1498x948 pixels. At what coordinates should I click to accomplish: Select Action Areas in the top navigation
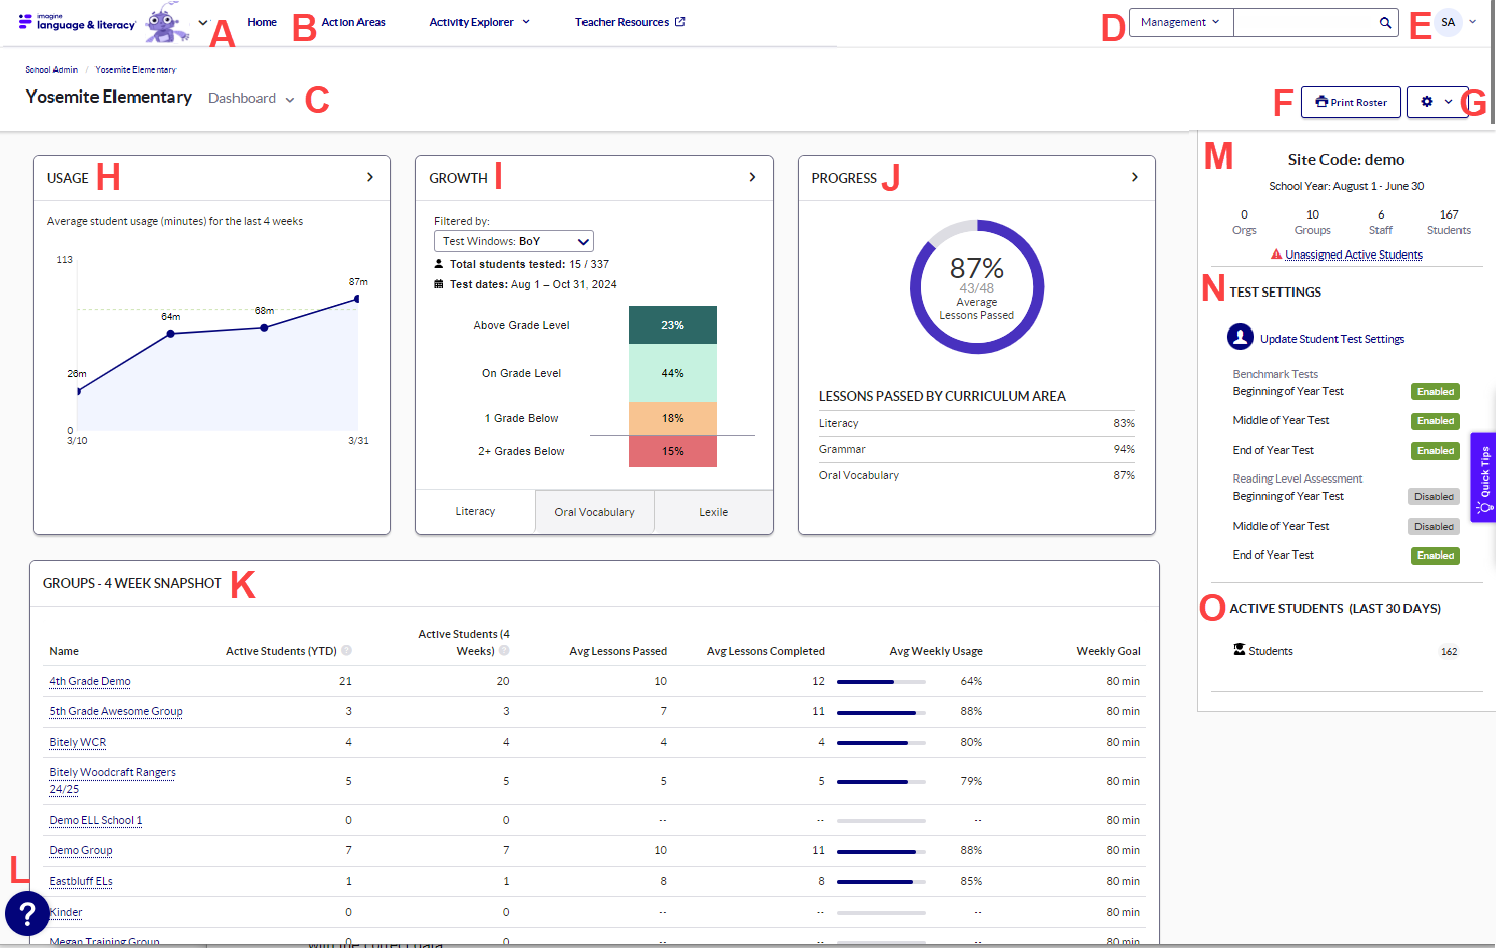coord(353,21)
